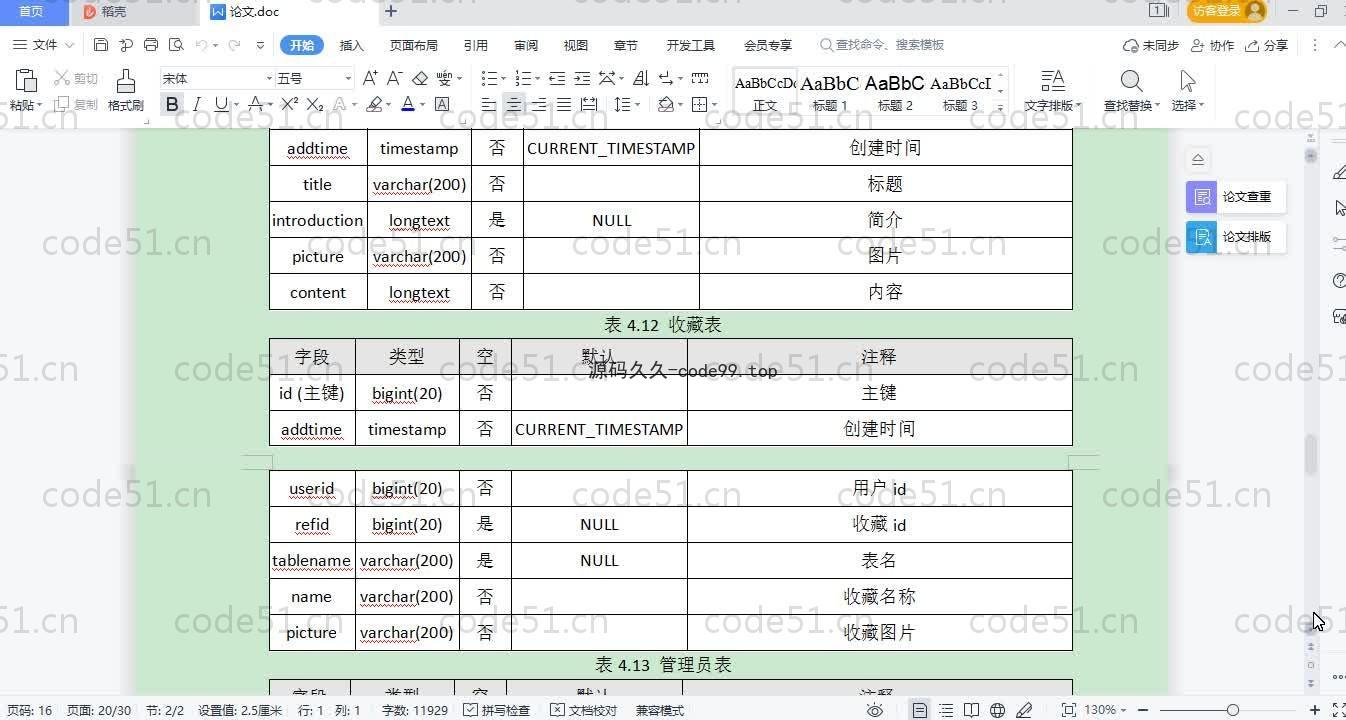Image resolution: width=1346 pixels, height=720 pixels.
Task: Click the 未同步 sync button
Action: (x=1151, y=45)
